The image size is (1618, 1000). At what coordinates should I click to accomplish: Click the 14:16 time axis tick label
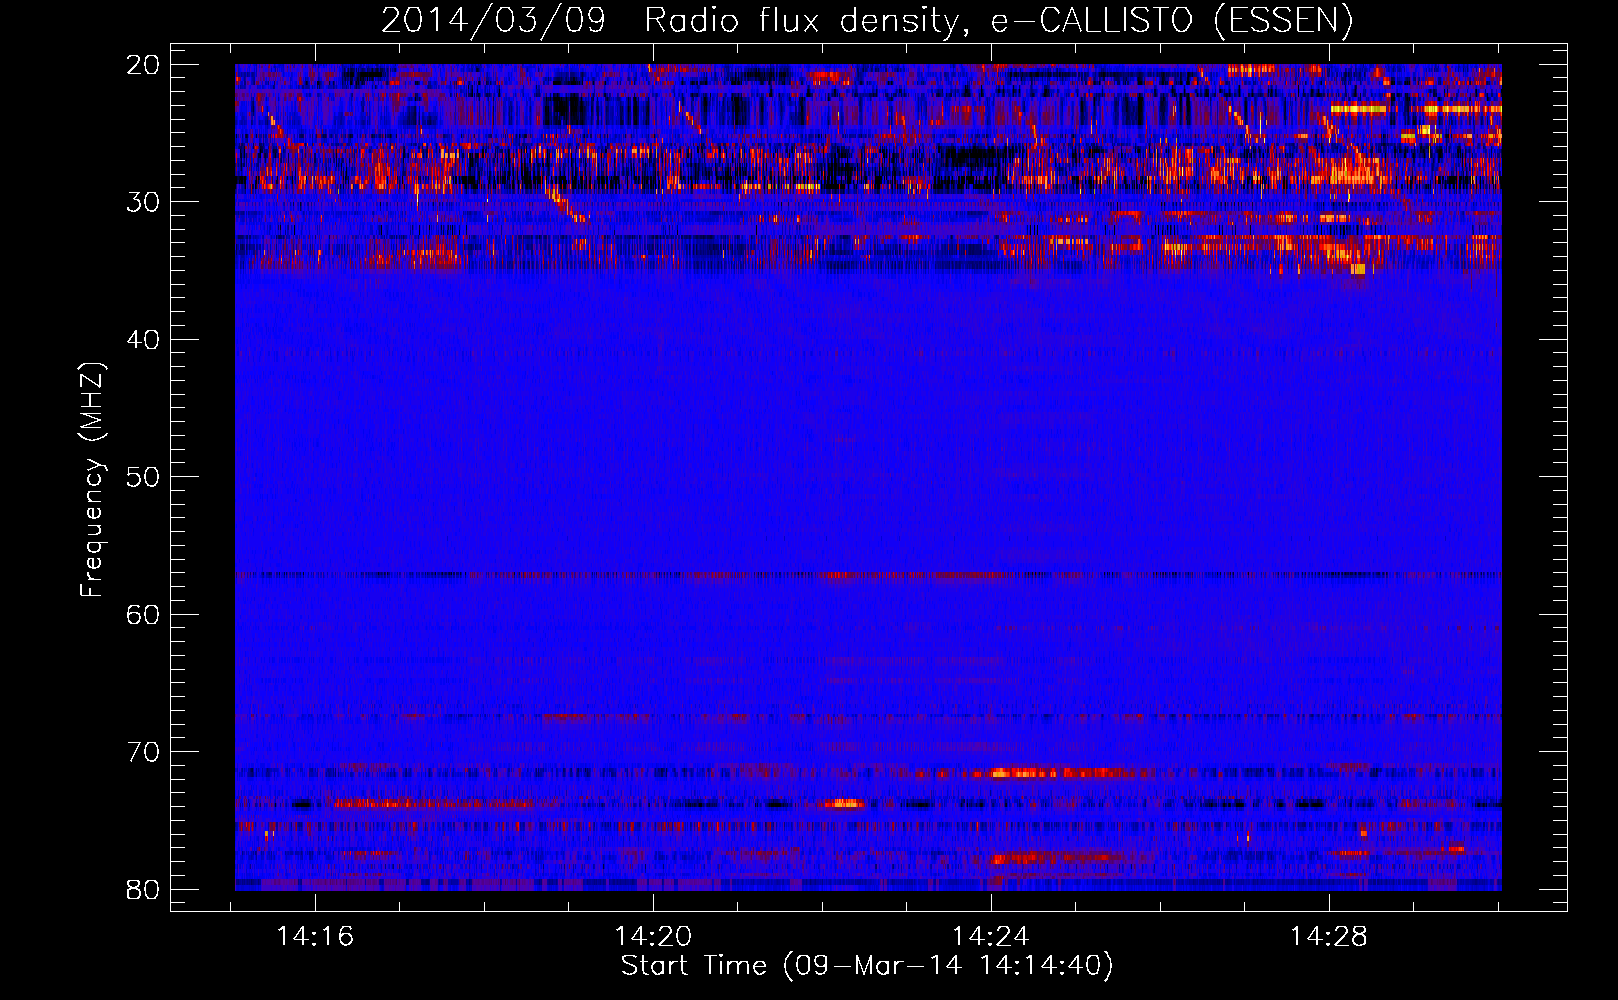(x=315, y=937)
